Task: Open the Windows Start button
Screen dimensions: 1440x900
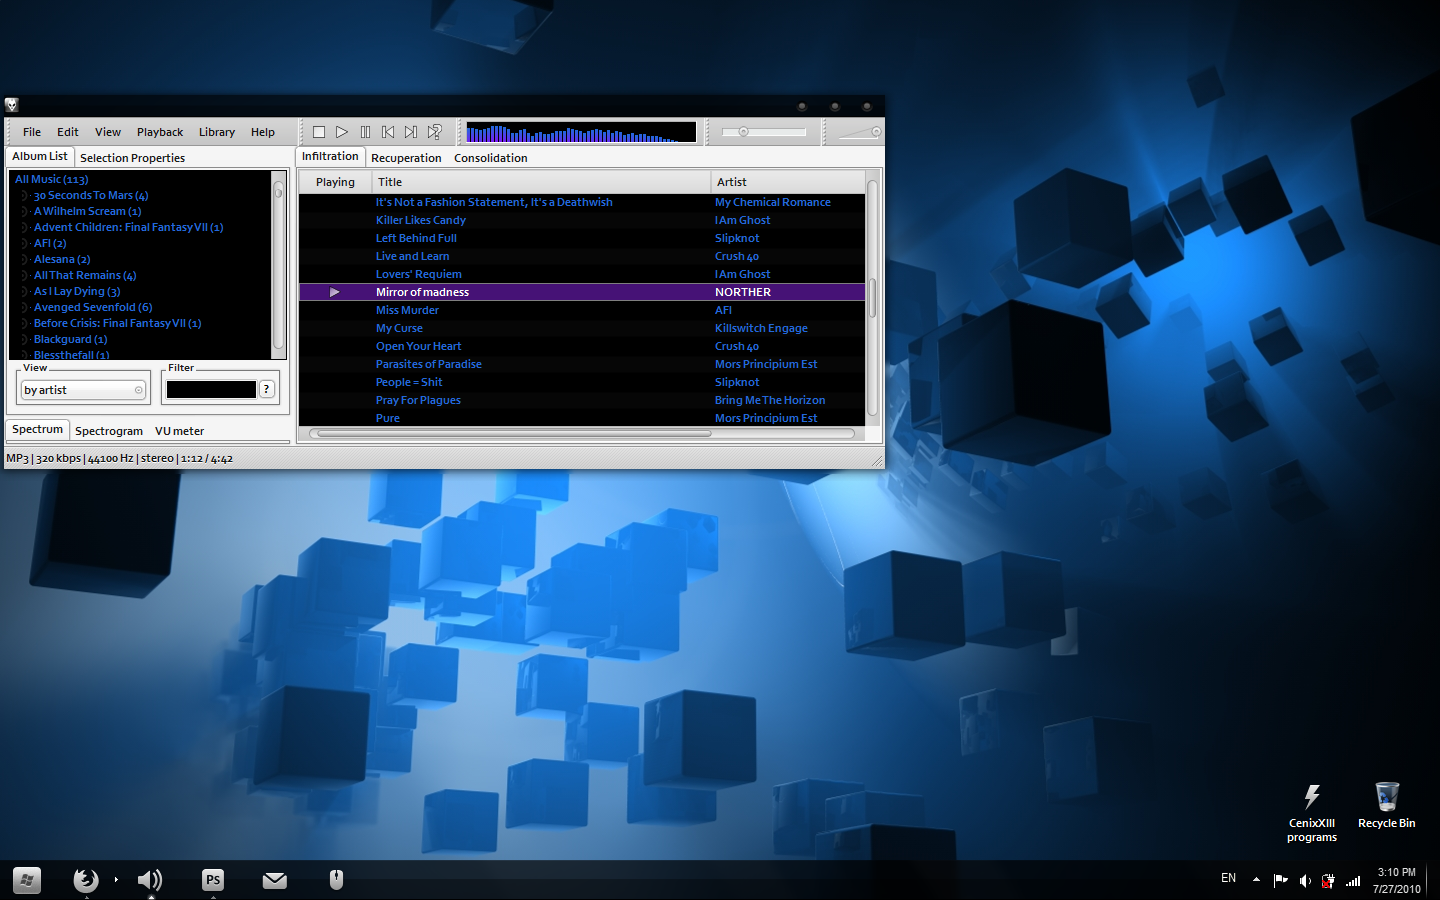Action: click(27, 880)
